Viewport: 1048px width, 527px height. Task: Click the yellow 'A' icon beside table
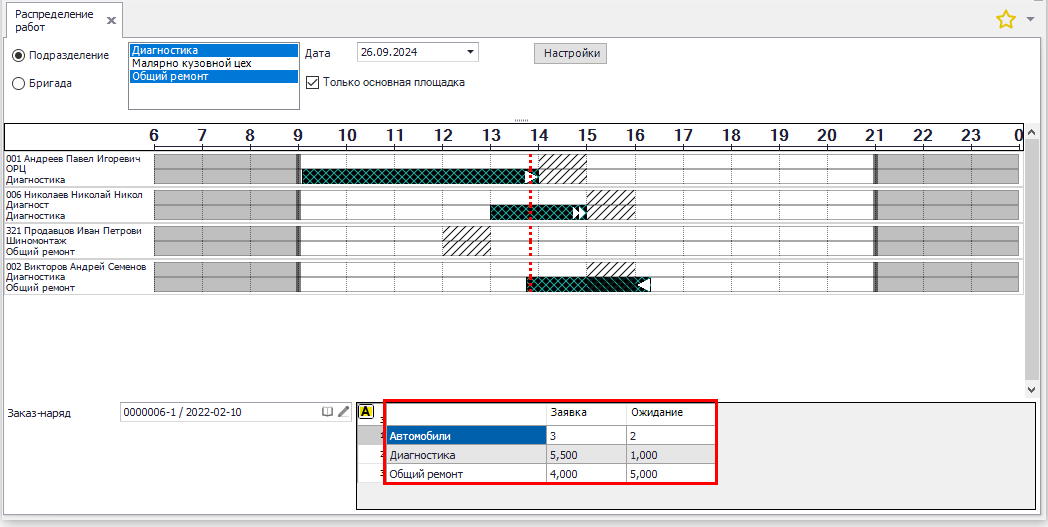(366, 411)
